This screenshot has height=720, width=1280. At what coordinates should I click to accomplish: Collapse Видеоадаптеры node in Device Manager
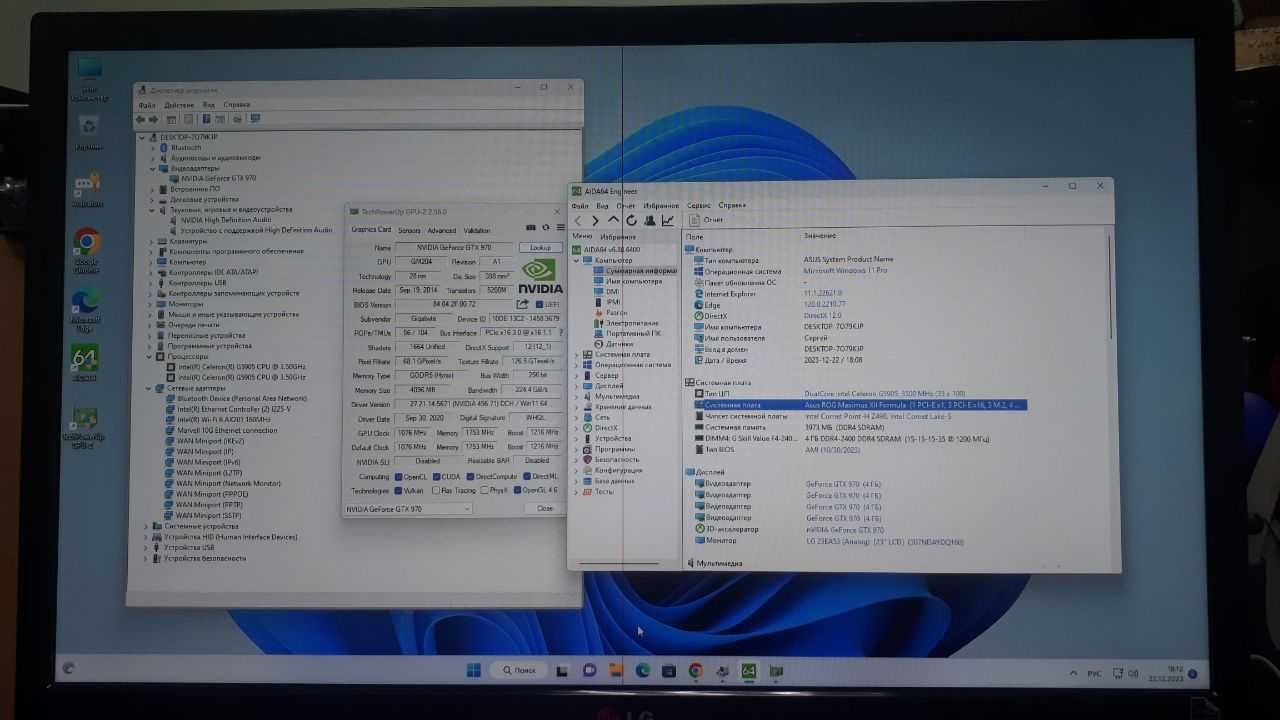(x=153, y=168)
